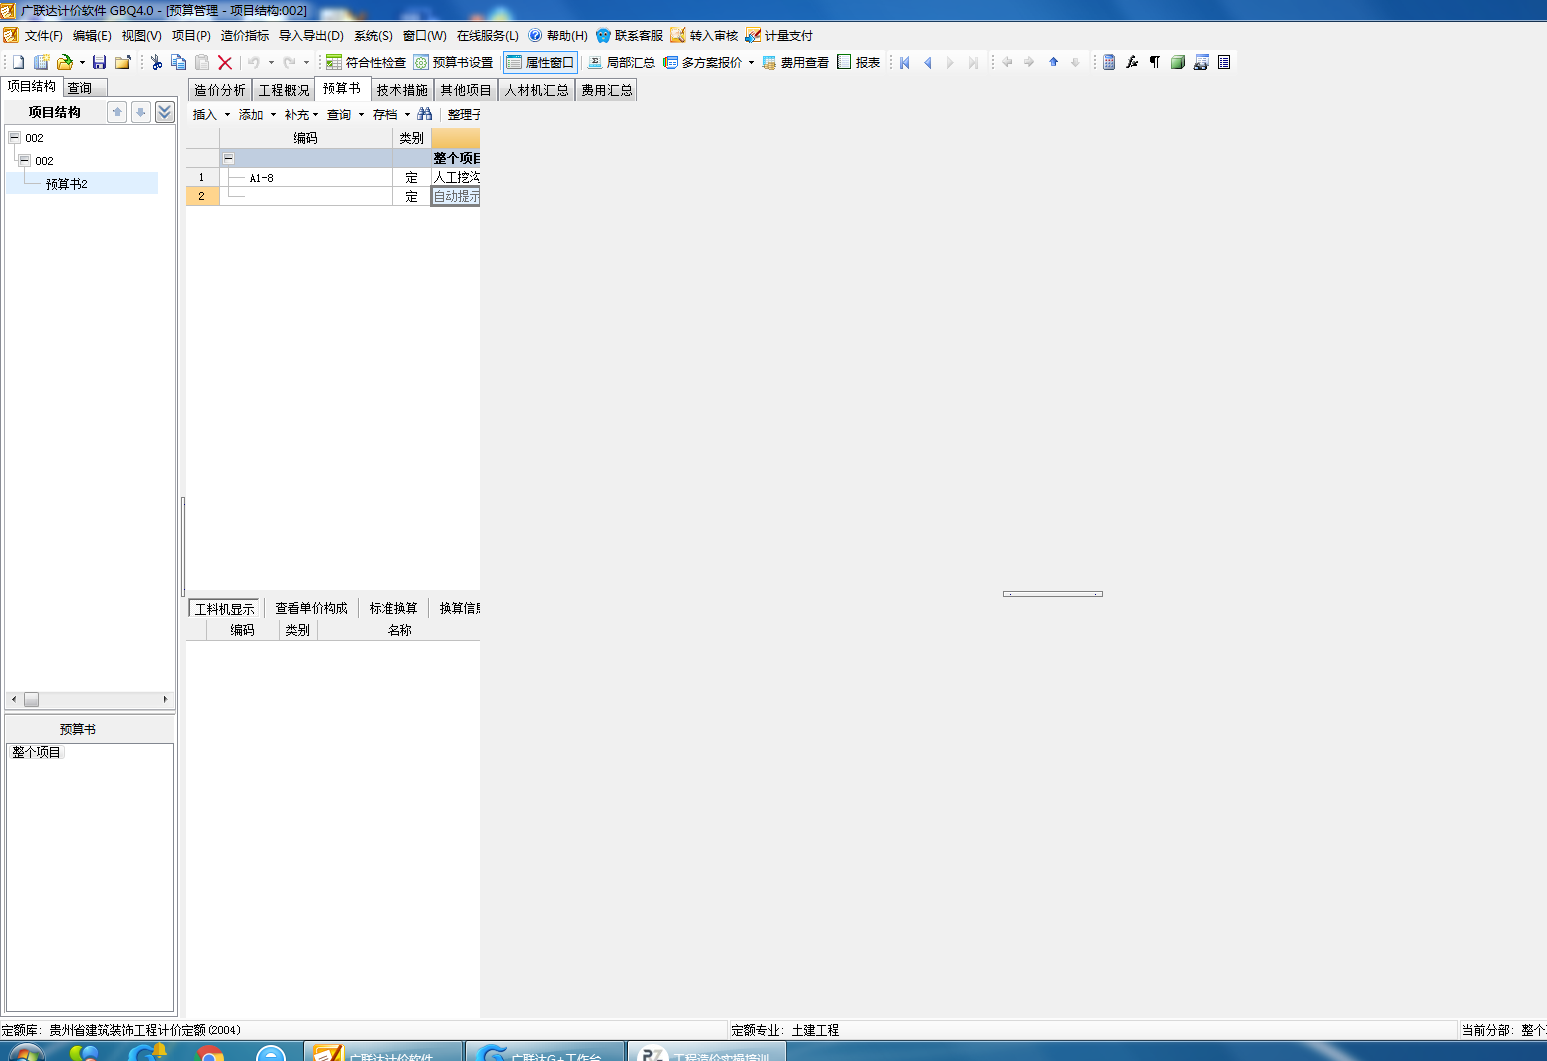Open the 编辑(E) menu
This screenshot has width=1547, height=1061.
tap(92, 35)
